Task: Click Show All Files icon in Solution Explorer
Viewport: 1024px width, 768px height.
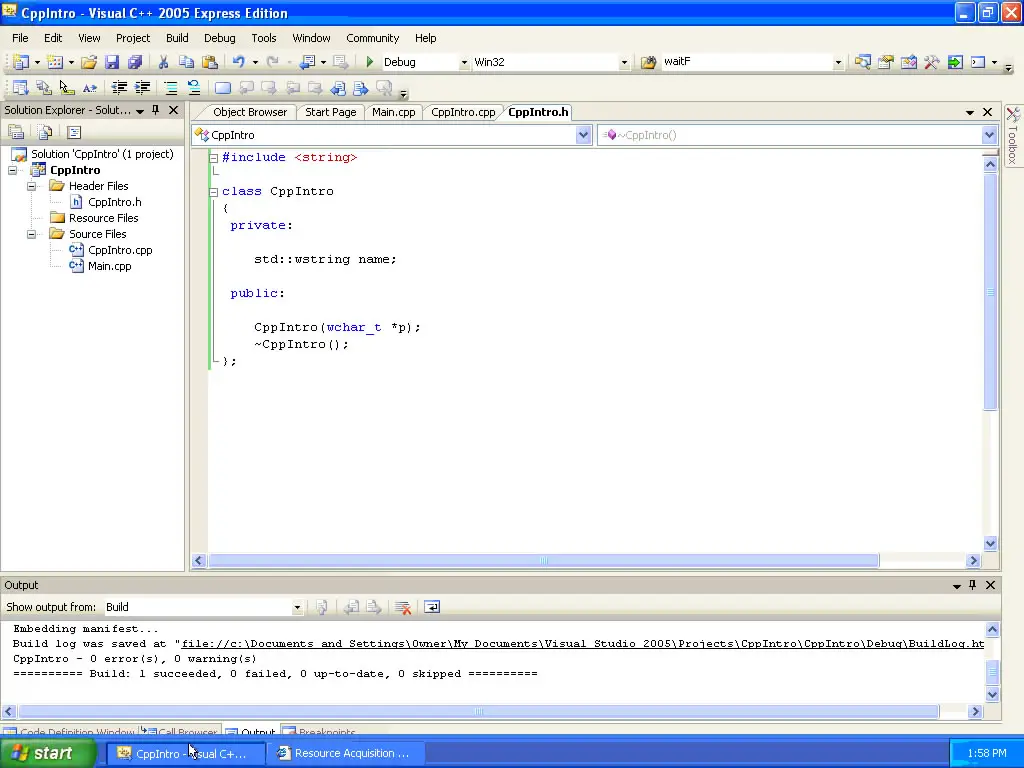Action: pos(45,133)
